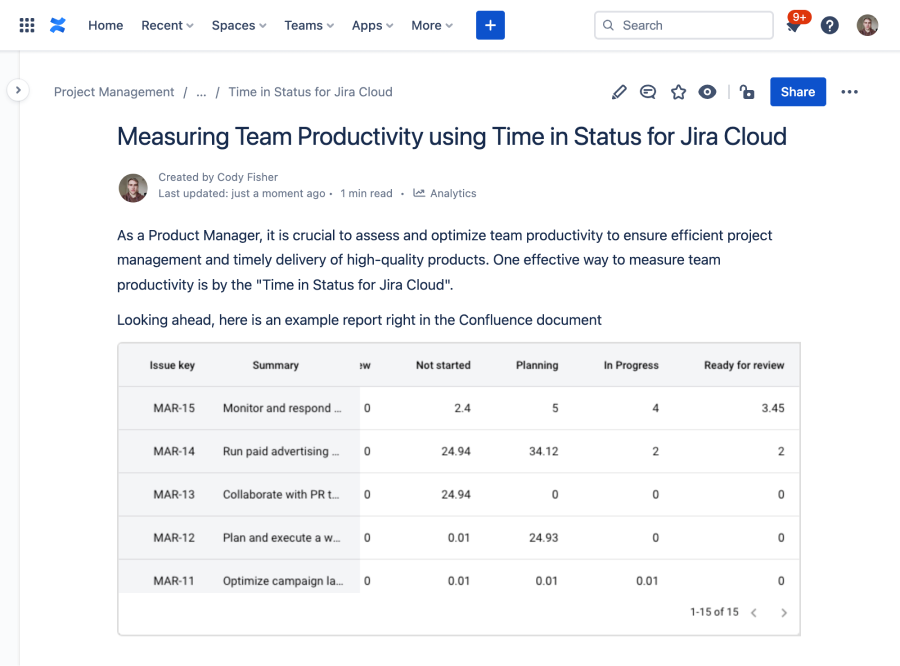Open the notifications bell
This screenshot has width=900, height=666.
[793, 26]
